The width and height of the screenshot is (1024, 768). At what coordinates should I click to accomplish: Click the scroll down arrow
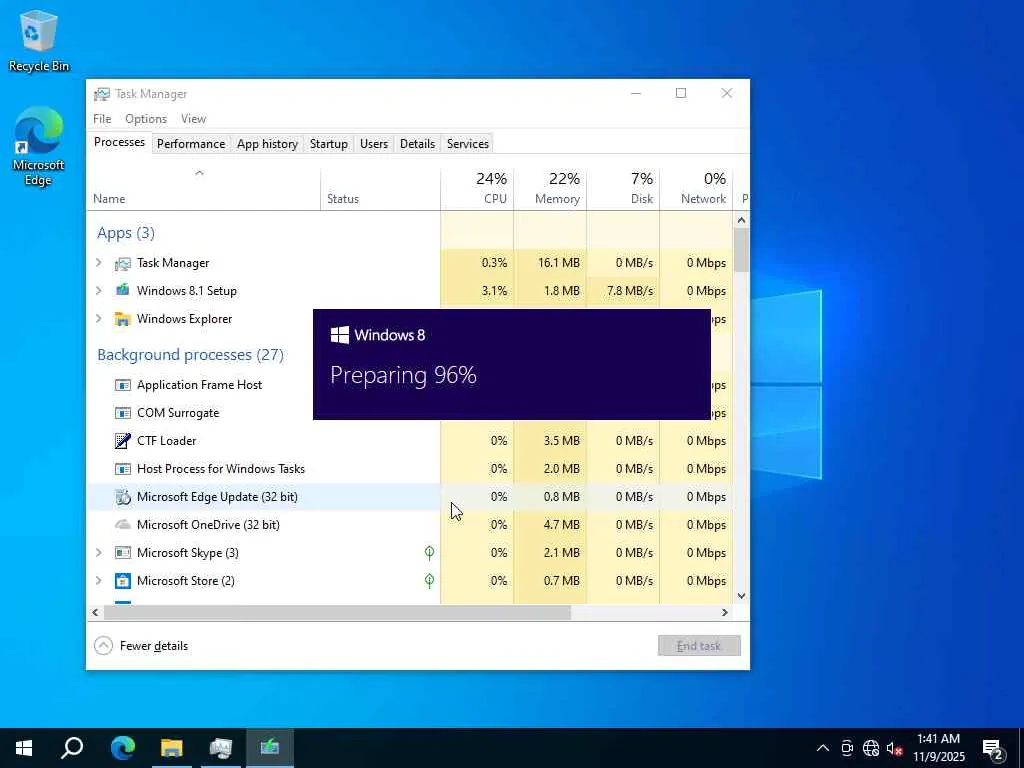[741, 596]
